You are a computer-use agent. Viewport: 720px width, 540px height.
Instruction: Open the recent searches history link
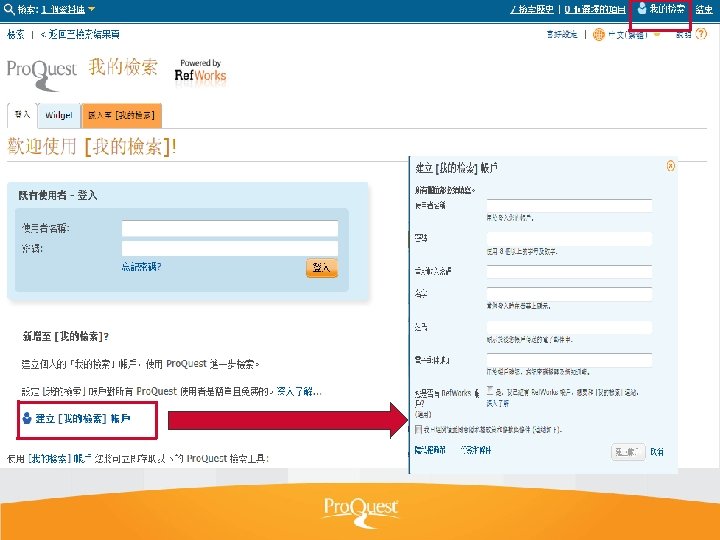click(x=532, y=9)
